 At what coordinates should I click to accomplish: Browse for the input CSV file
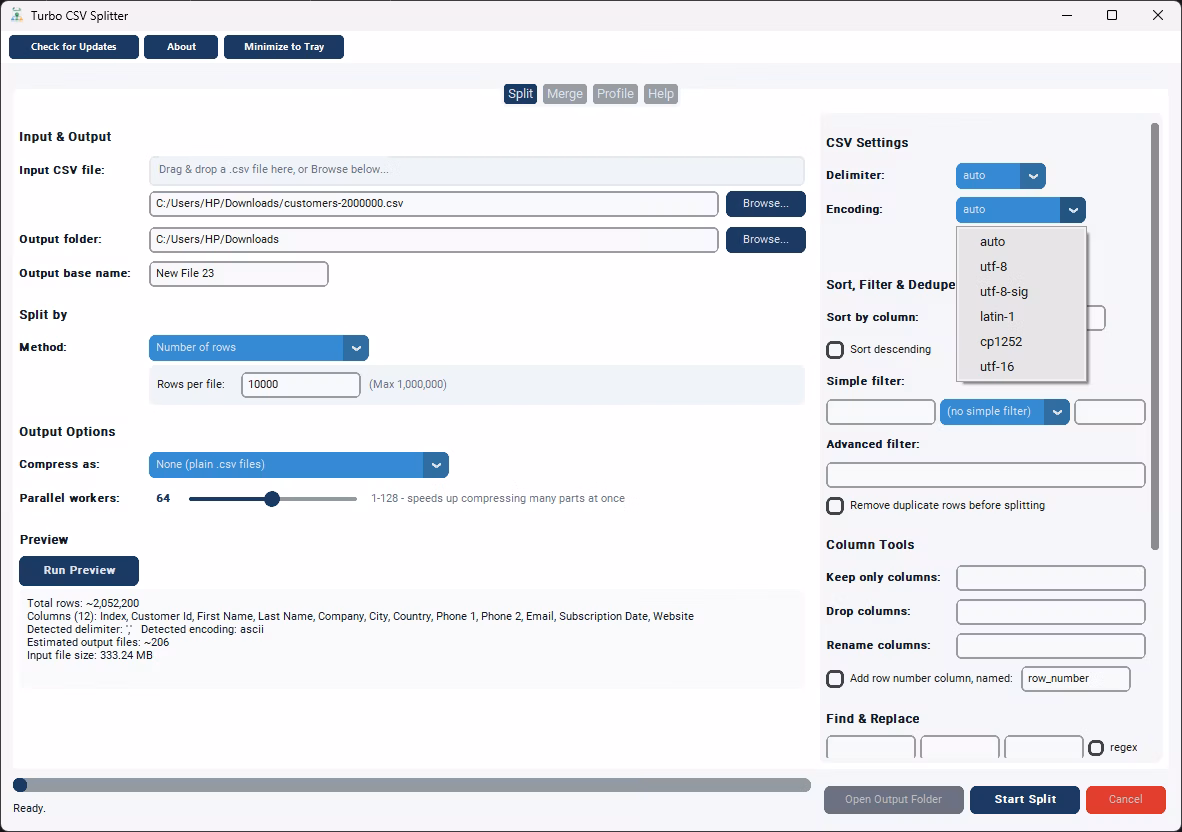pos(766,203)
